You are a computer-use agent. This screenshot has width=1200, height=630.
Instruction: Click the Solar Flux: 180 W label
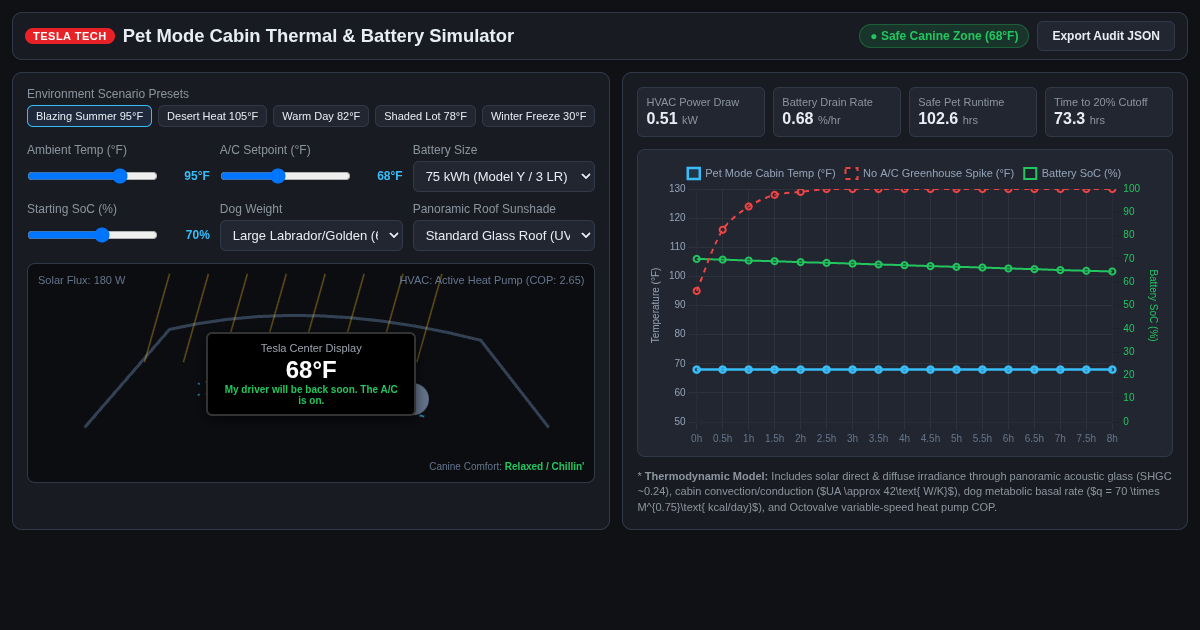(x=82, y=280)
